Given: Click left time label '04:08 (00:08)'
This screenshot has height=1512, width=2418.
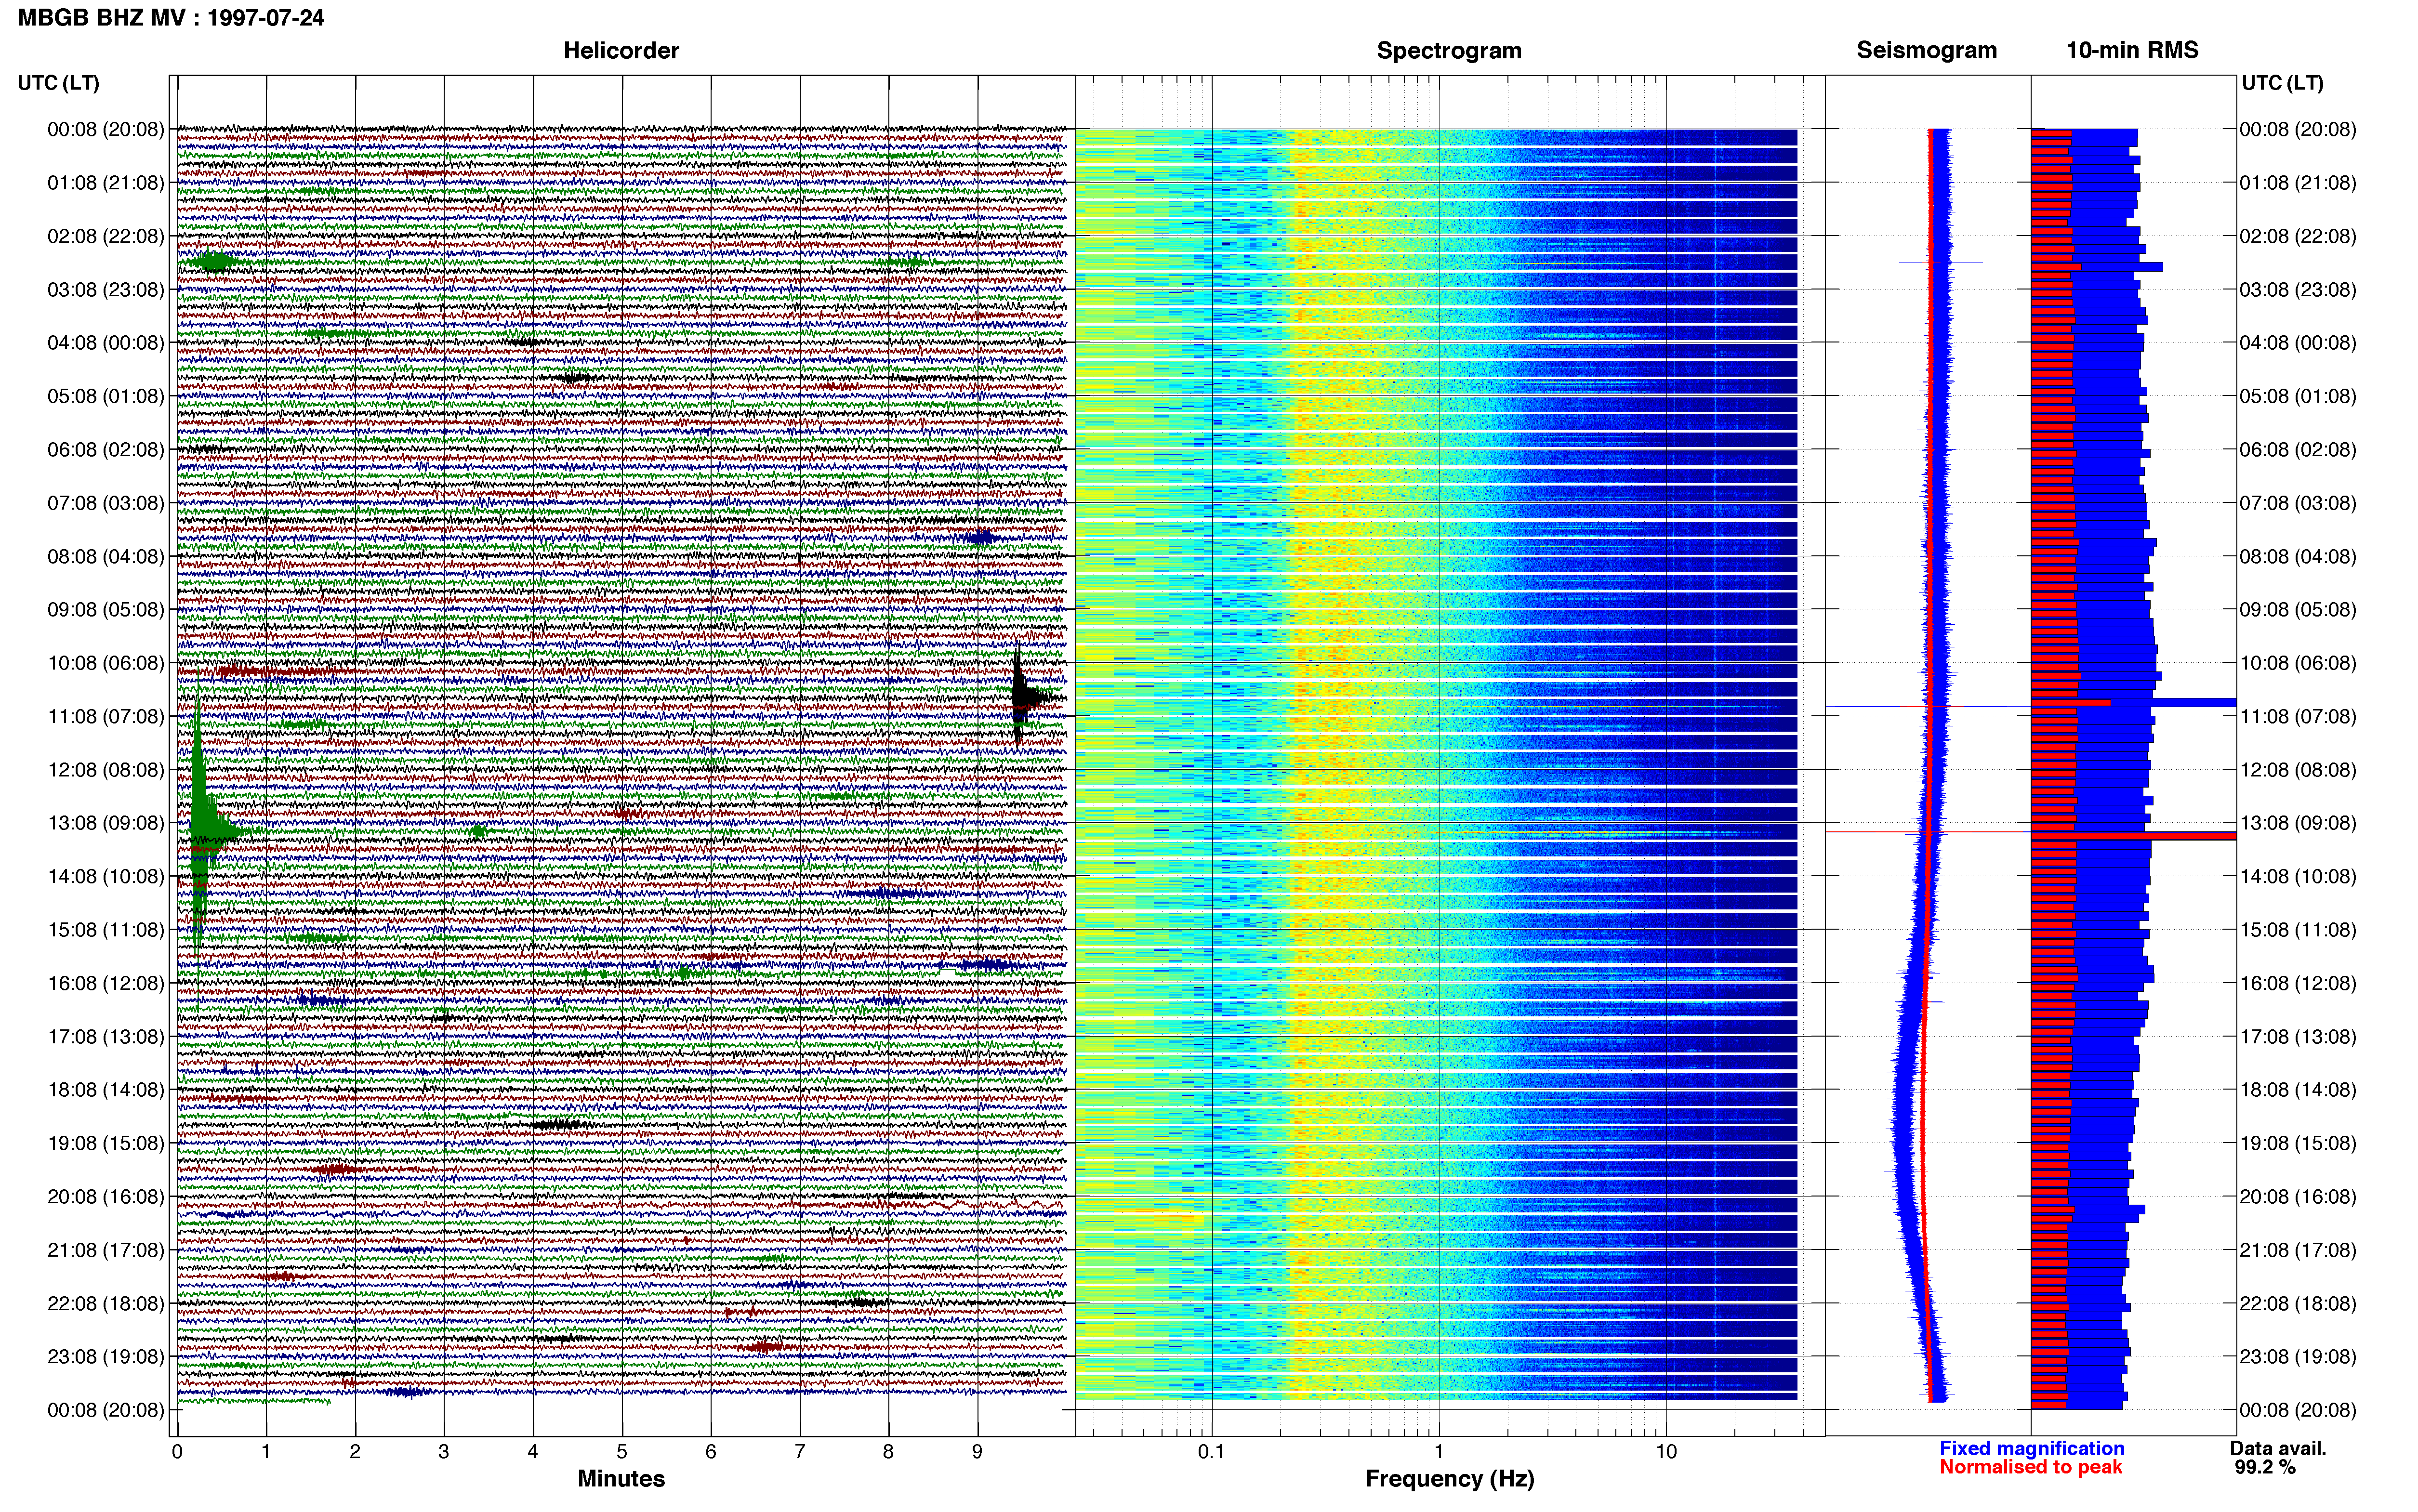Looking at the screenshot, I should click(x=105, y=343).
